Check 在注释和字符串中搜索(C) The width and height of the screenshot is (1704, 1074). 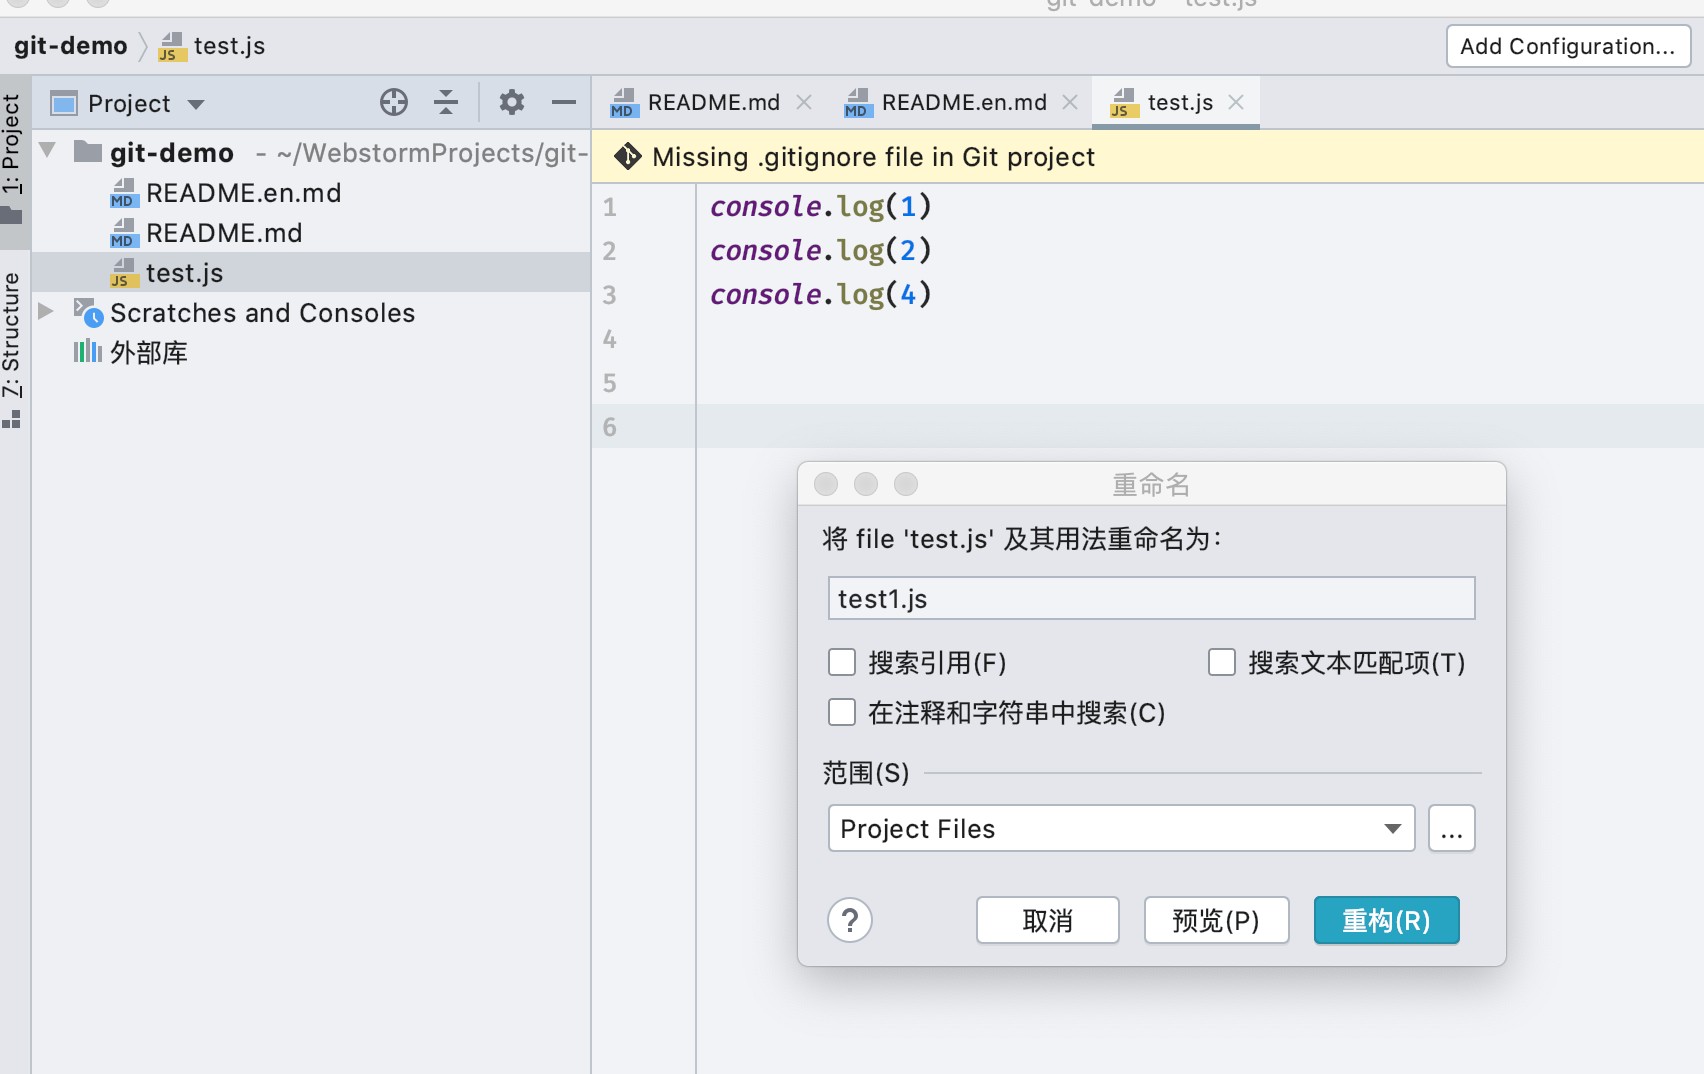tap(842, 712)
